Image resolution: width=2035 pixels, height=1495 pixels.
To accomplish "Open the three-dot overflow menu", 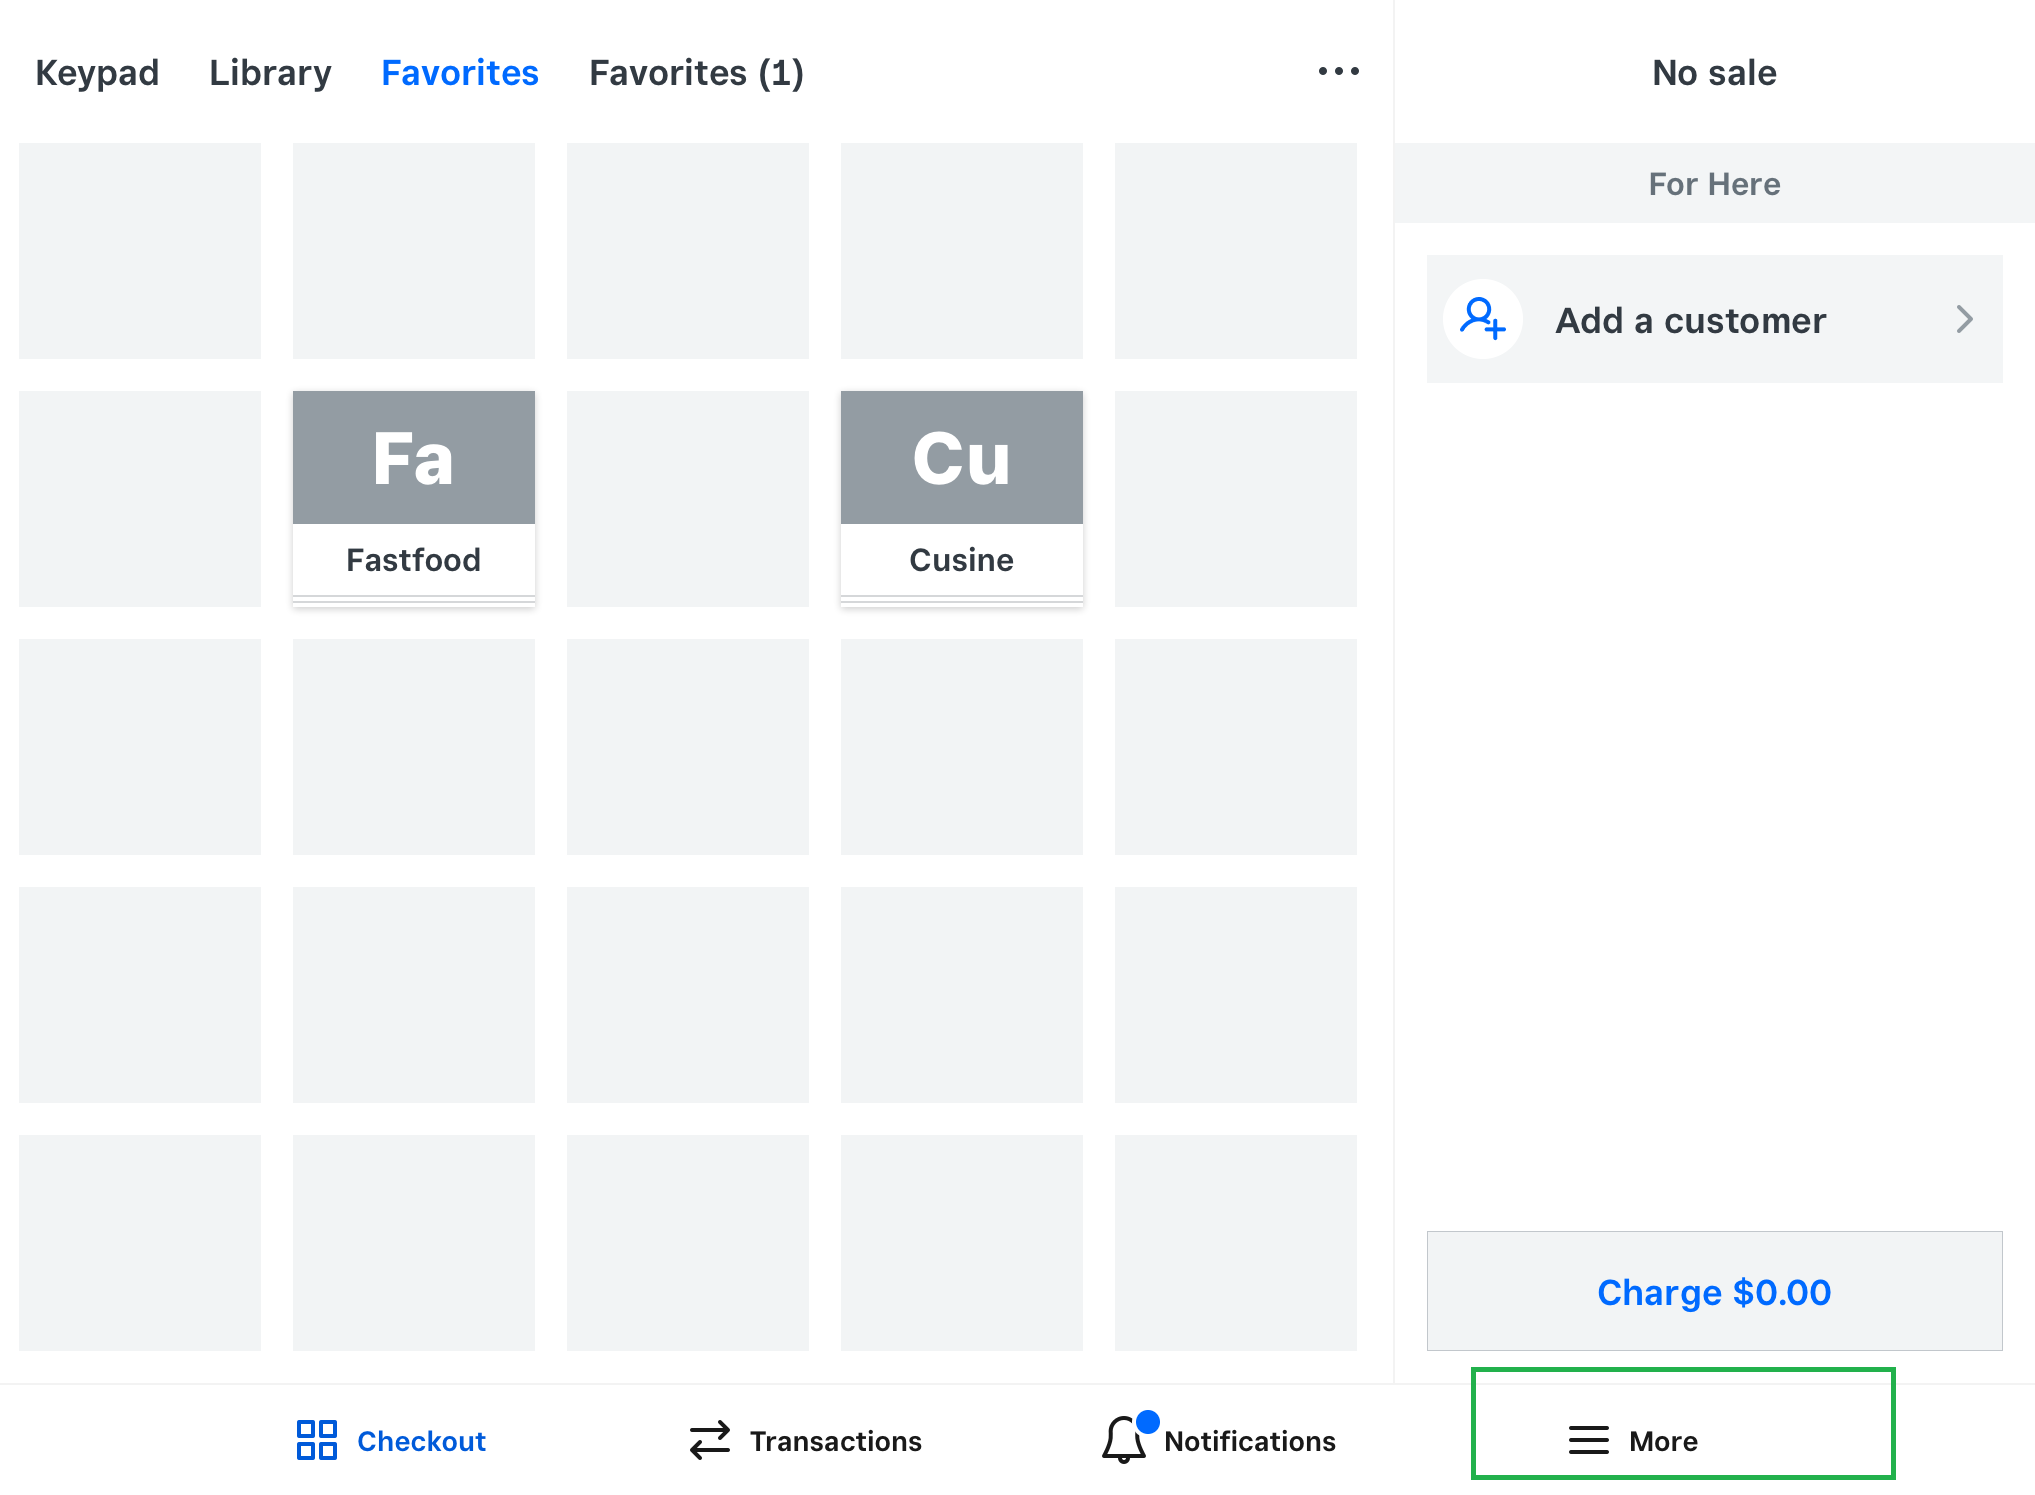I will coord(1338,71).
